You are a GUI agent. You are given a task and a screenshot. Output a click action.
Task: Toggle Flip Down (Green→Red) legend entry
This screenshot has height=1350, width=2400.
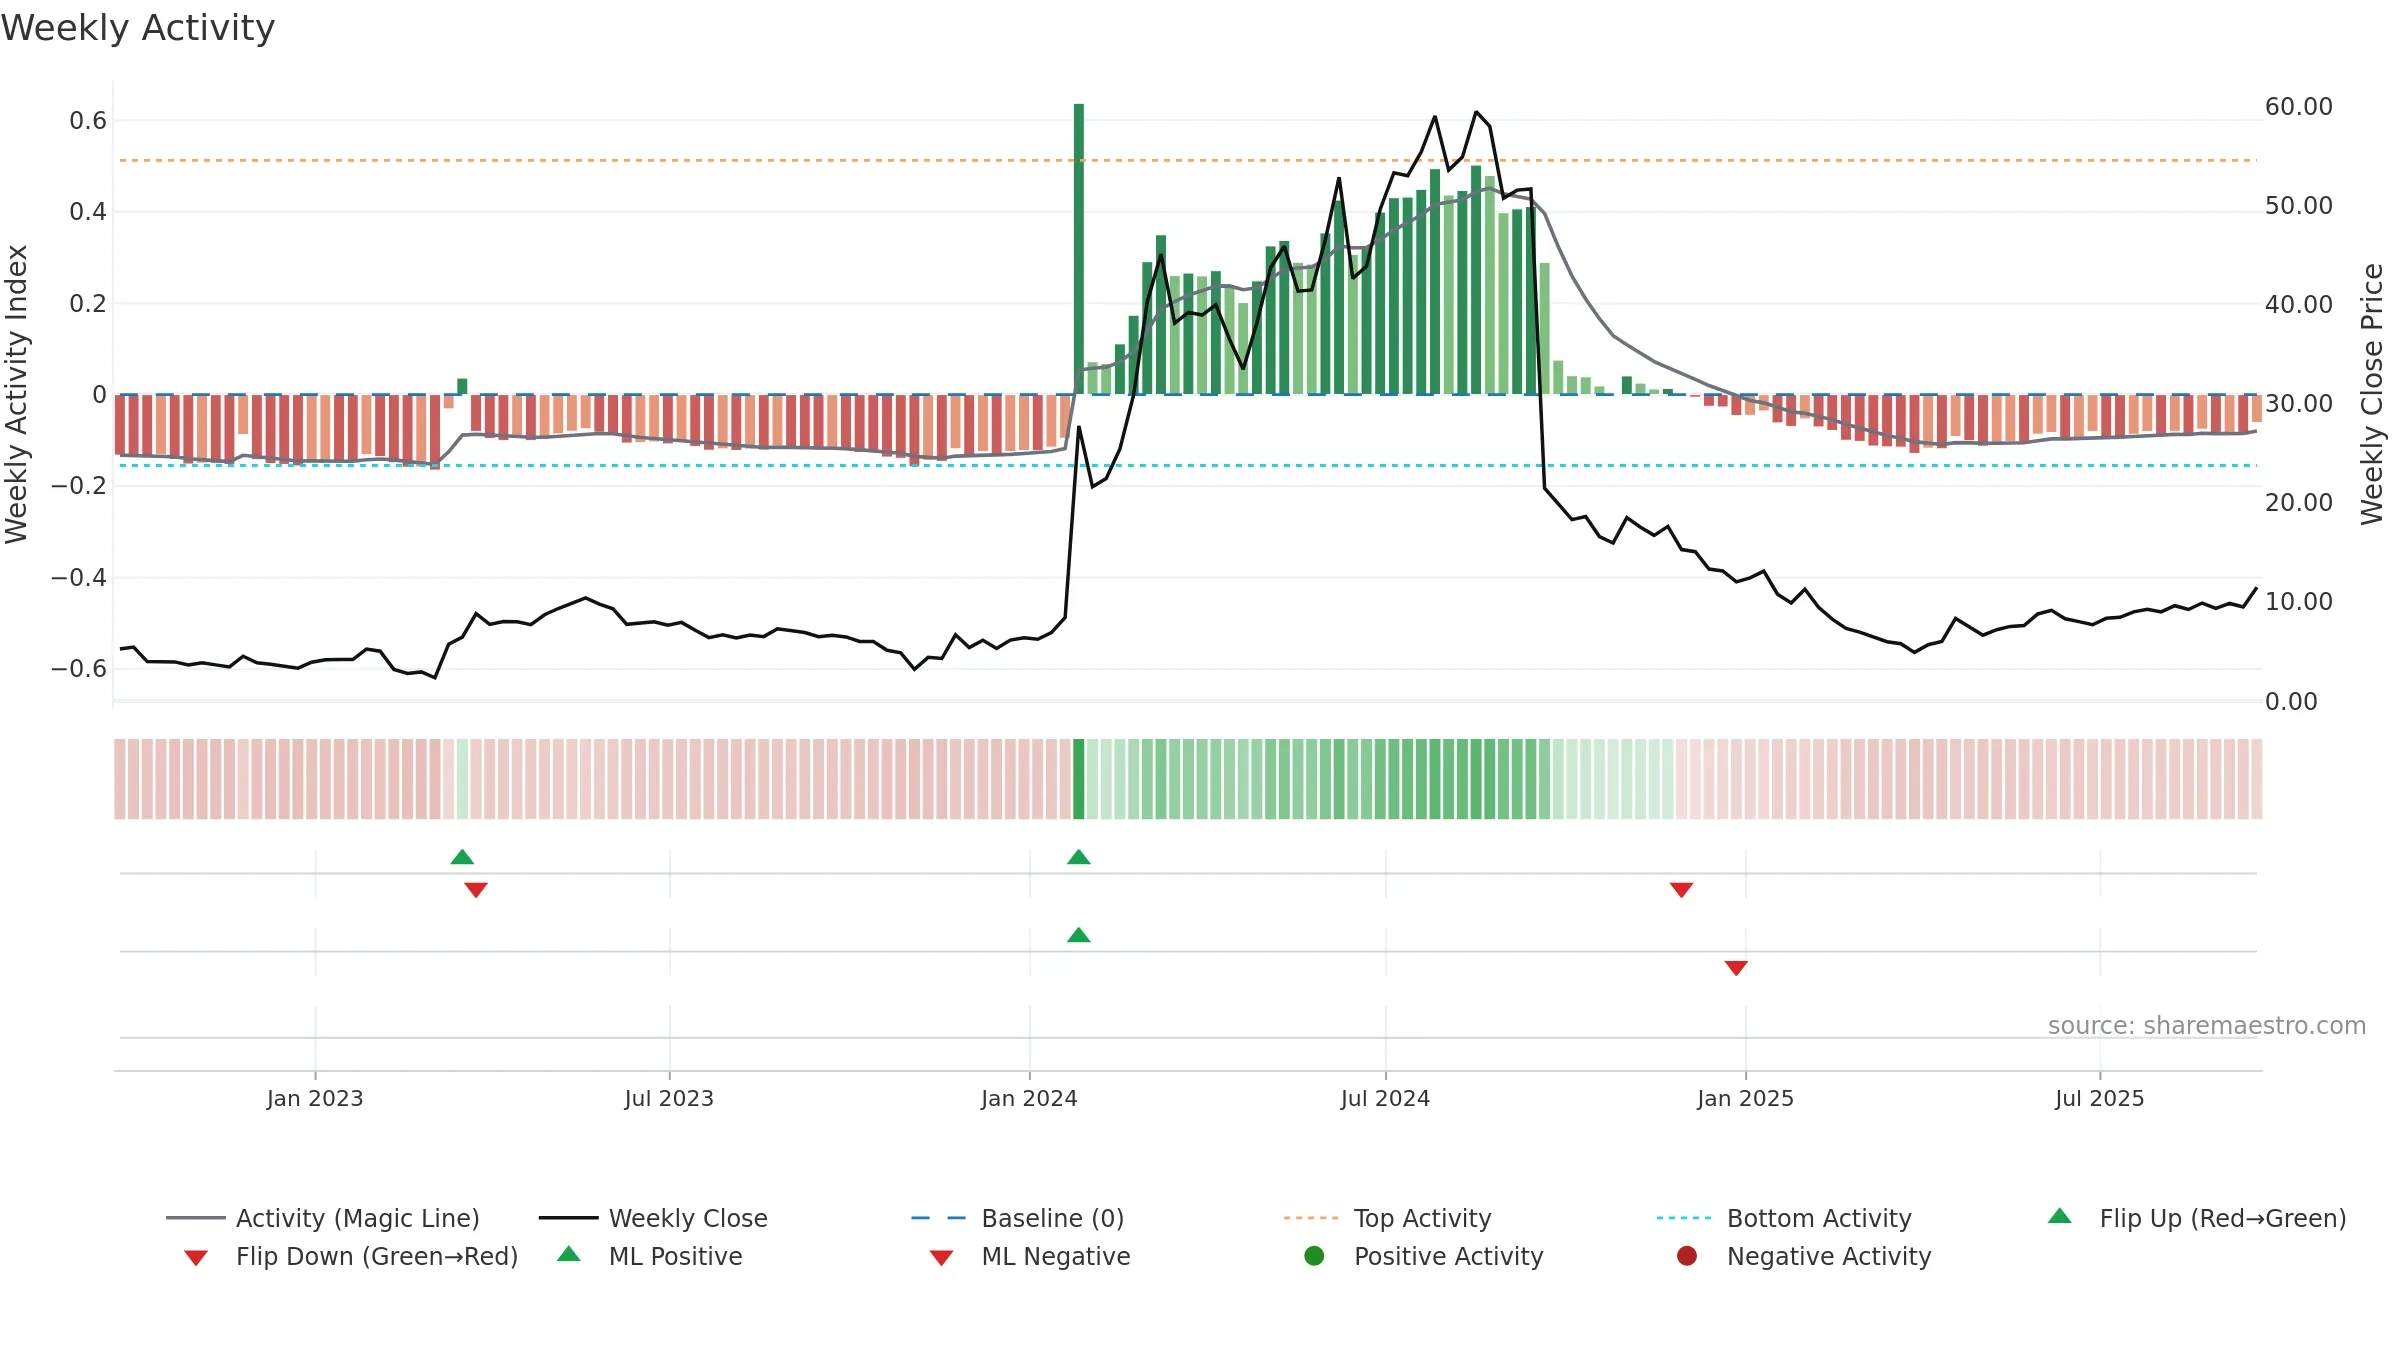(x=350, y=1256)
